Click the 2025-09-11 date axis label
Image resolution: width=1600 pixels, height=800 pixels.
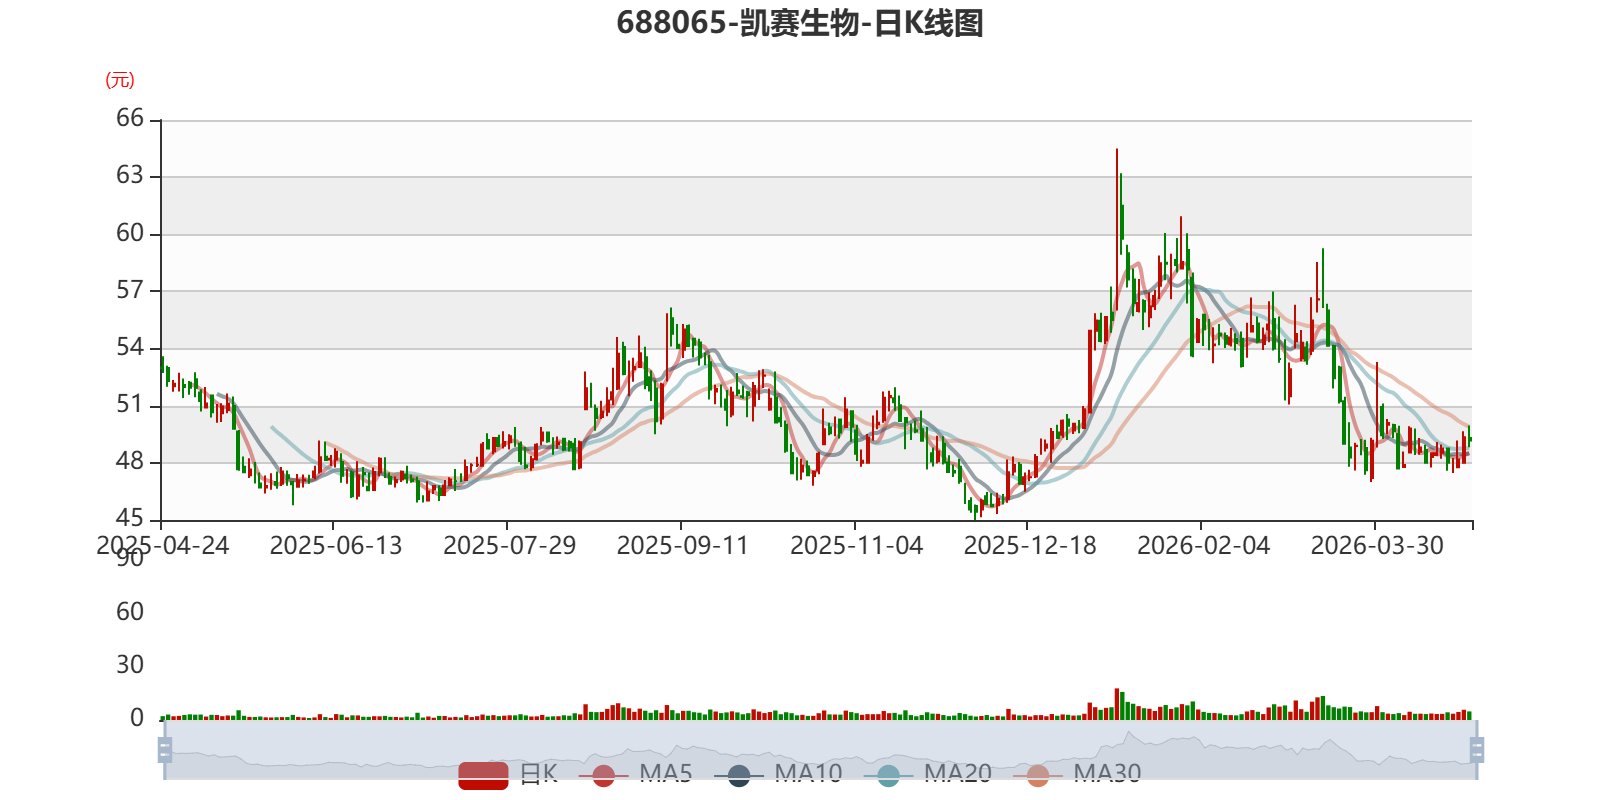[x=683, y=546]
